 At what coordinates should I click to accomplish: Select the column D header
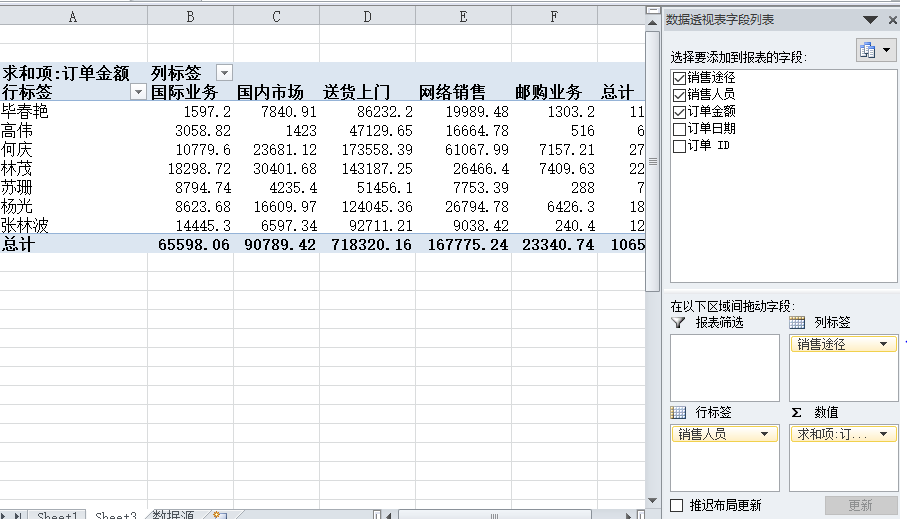pos(367,17)
